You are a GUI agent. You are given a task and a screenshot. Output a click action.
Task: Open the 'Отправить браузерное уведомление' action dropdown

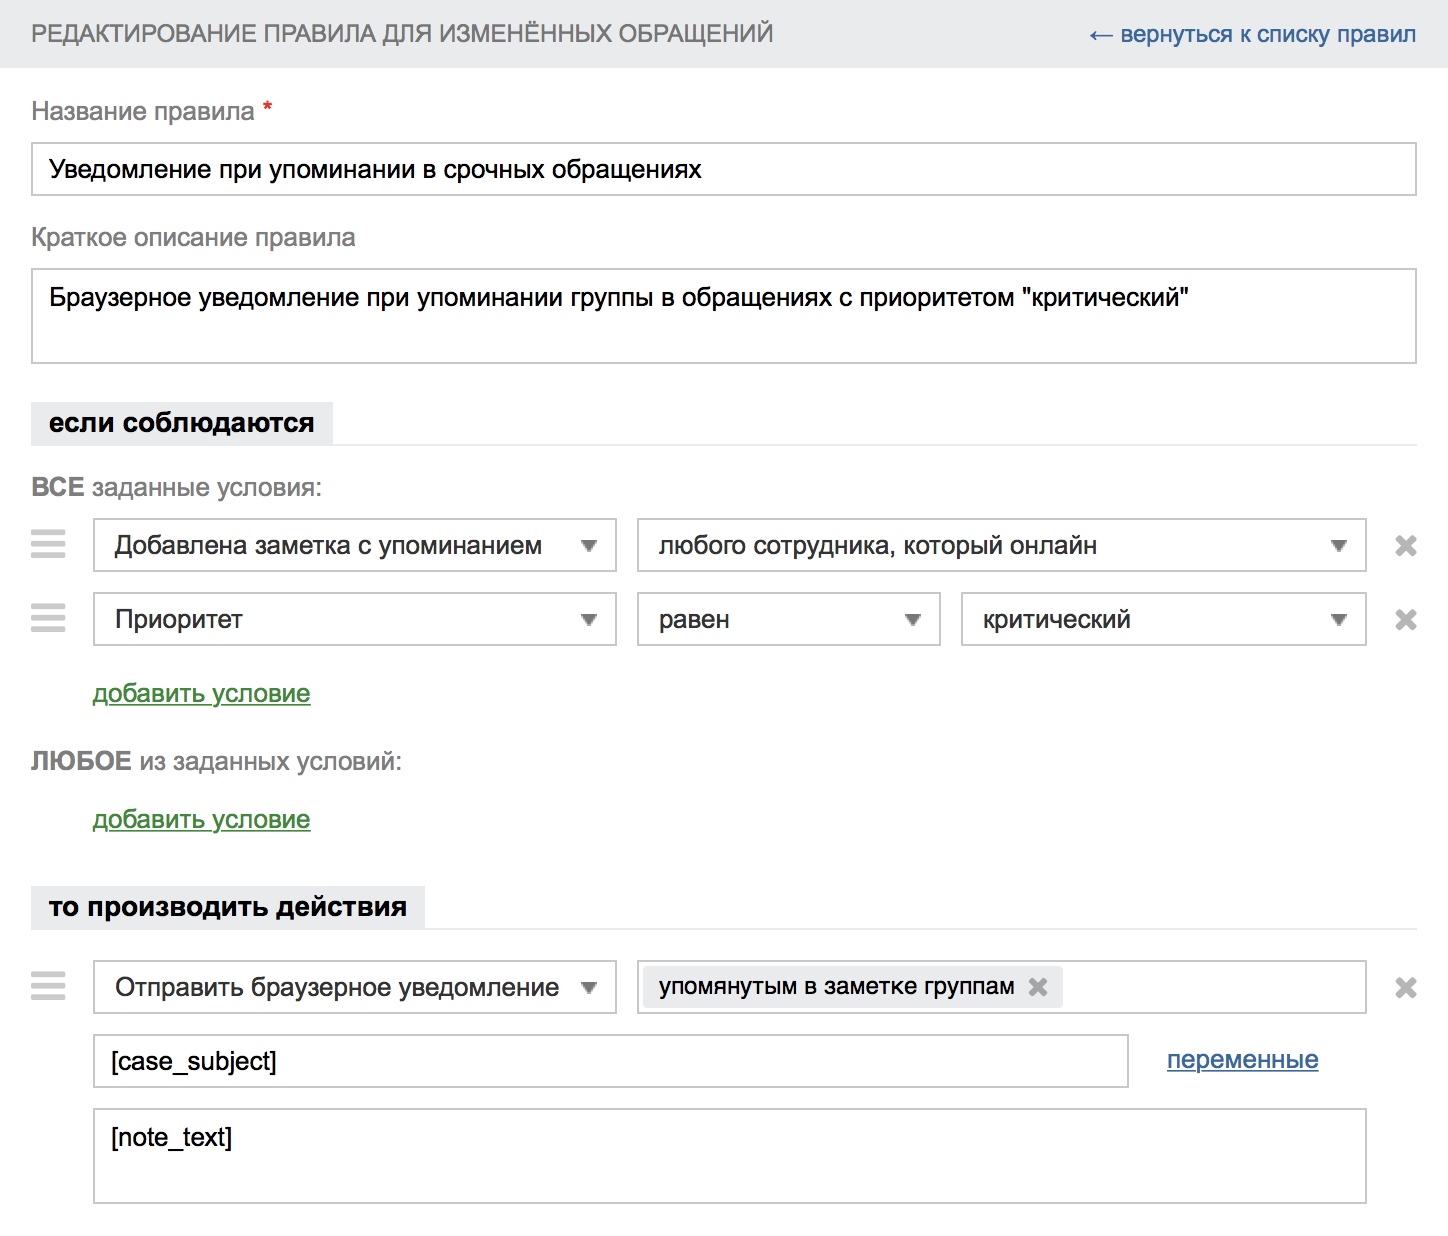click(355, 987)
